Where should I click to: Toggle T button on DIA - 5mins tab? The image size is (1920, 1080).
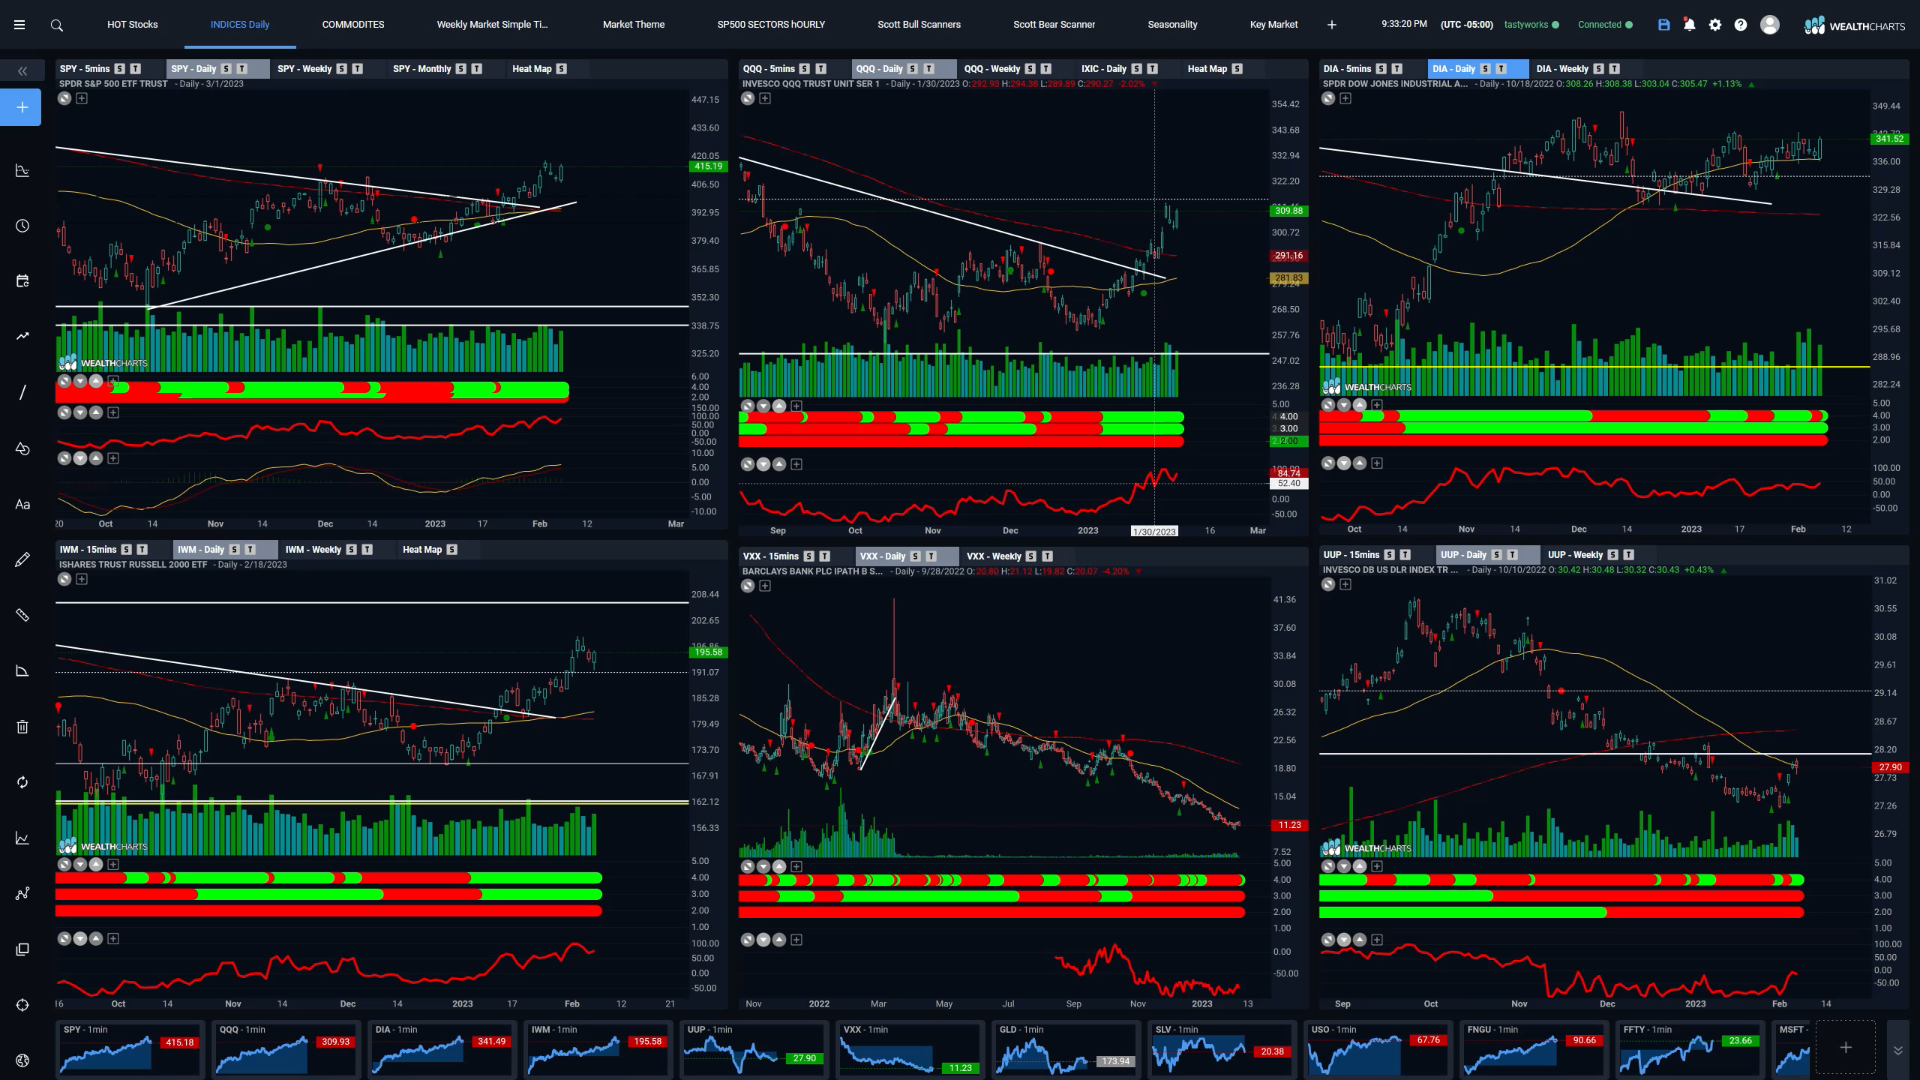(1397, 69)
